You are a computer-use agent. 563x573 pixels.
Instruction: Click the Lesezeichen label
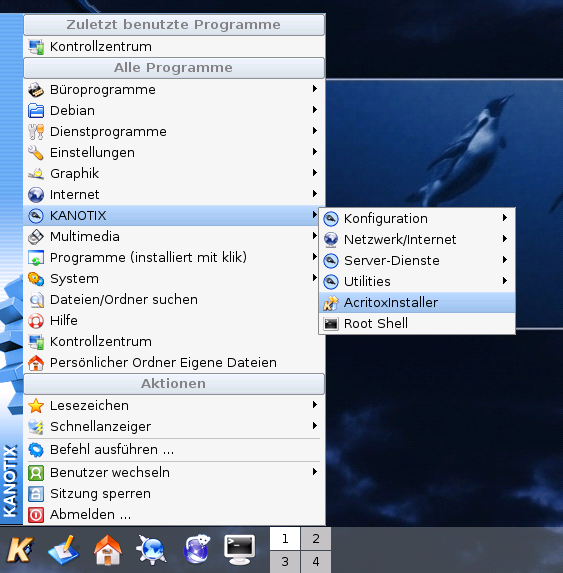(89, 406)
